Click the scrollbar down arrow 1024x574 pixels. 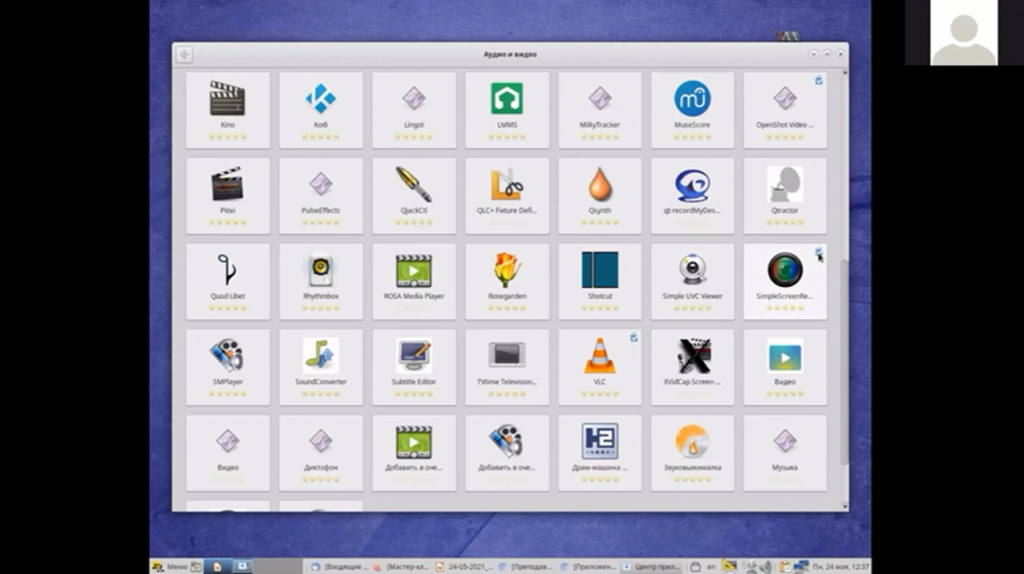click(845, 506)
